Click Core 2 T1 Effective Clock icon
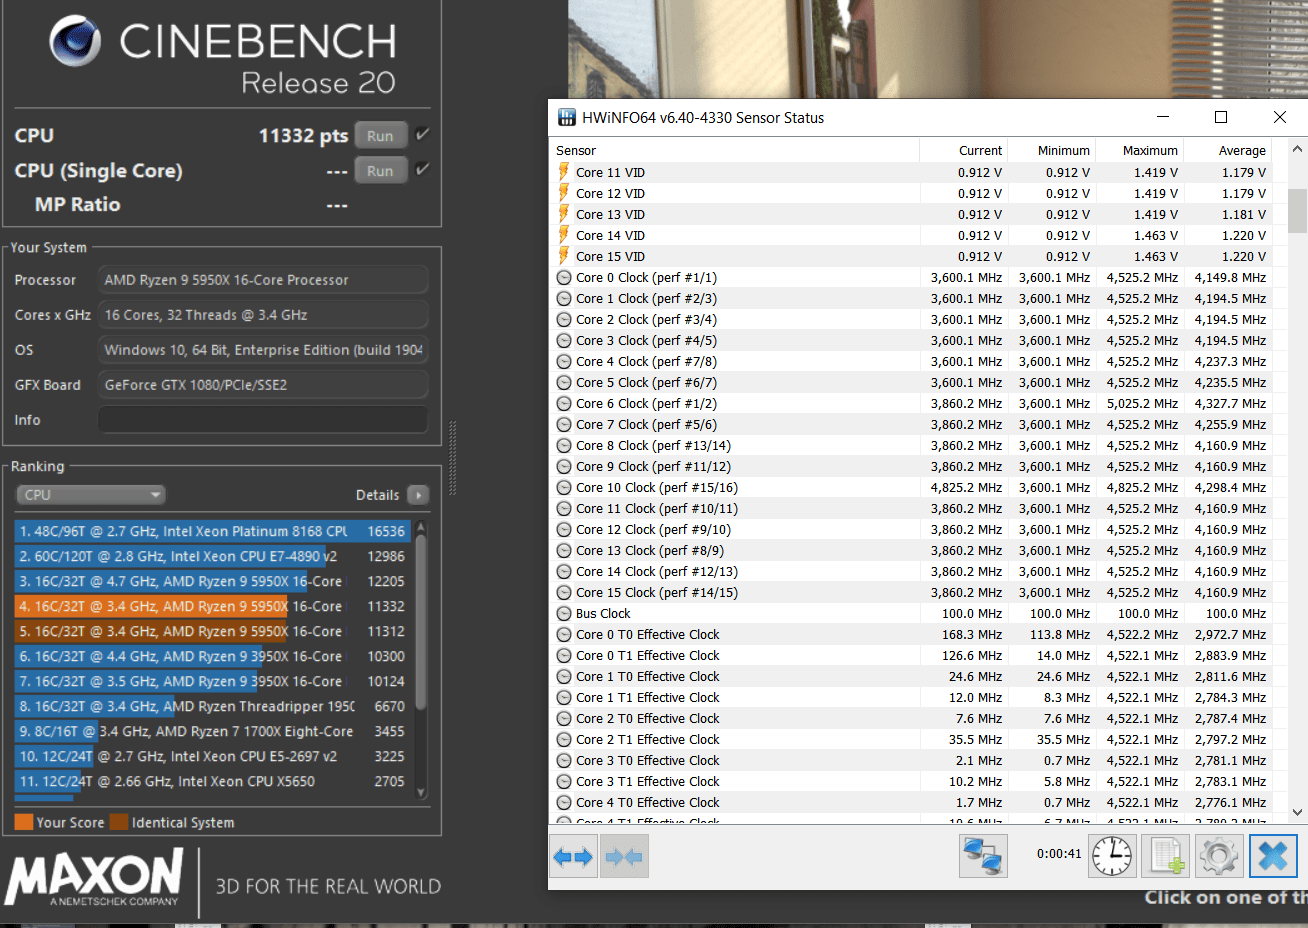This screenshot has height=928, width=1308. (x=564, y=739)
